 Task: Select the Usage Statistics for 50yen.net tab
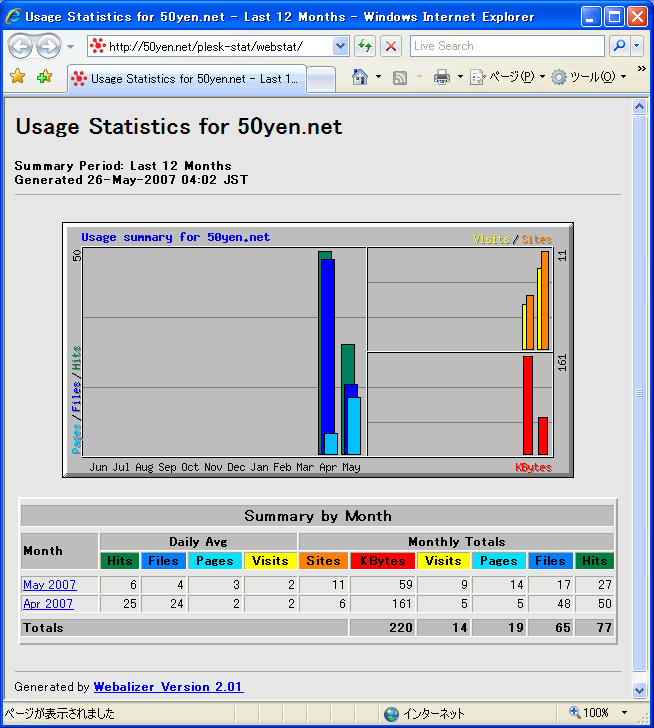[185, 79]
